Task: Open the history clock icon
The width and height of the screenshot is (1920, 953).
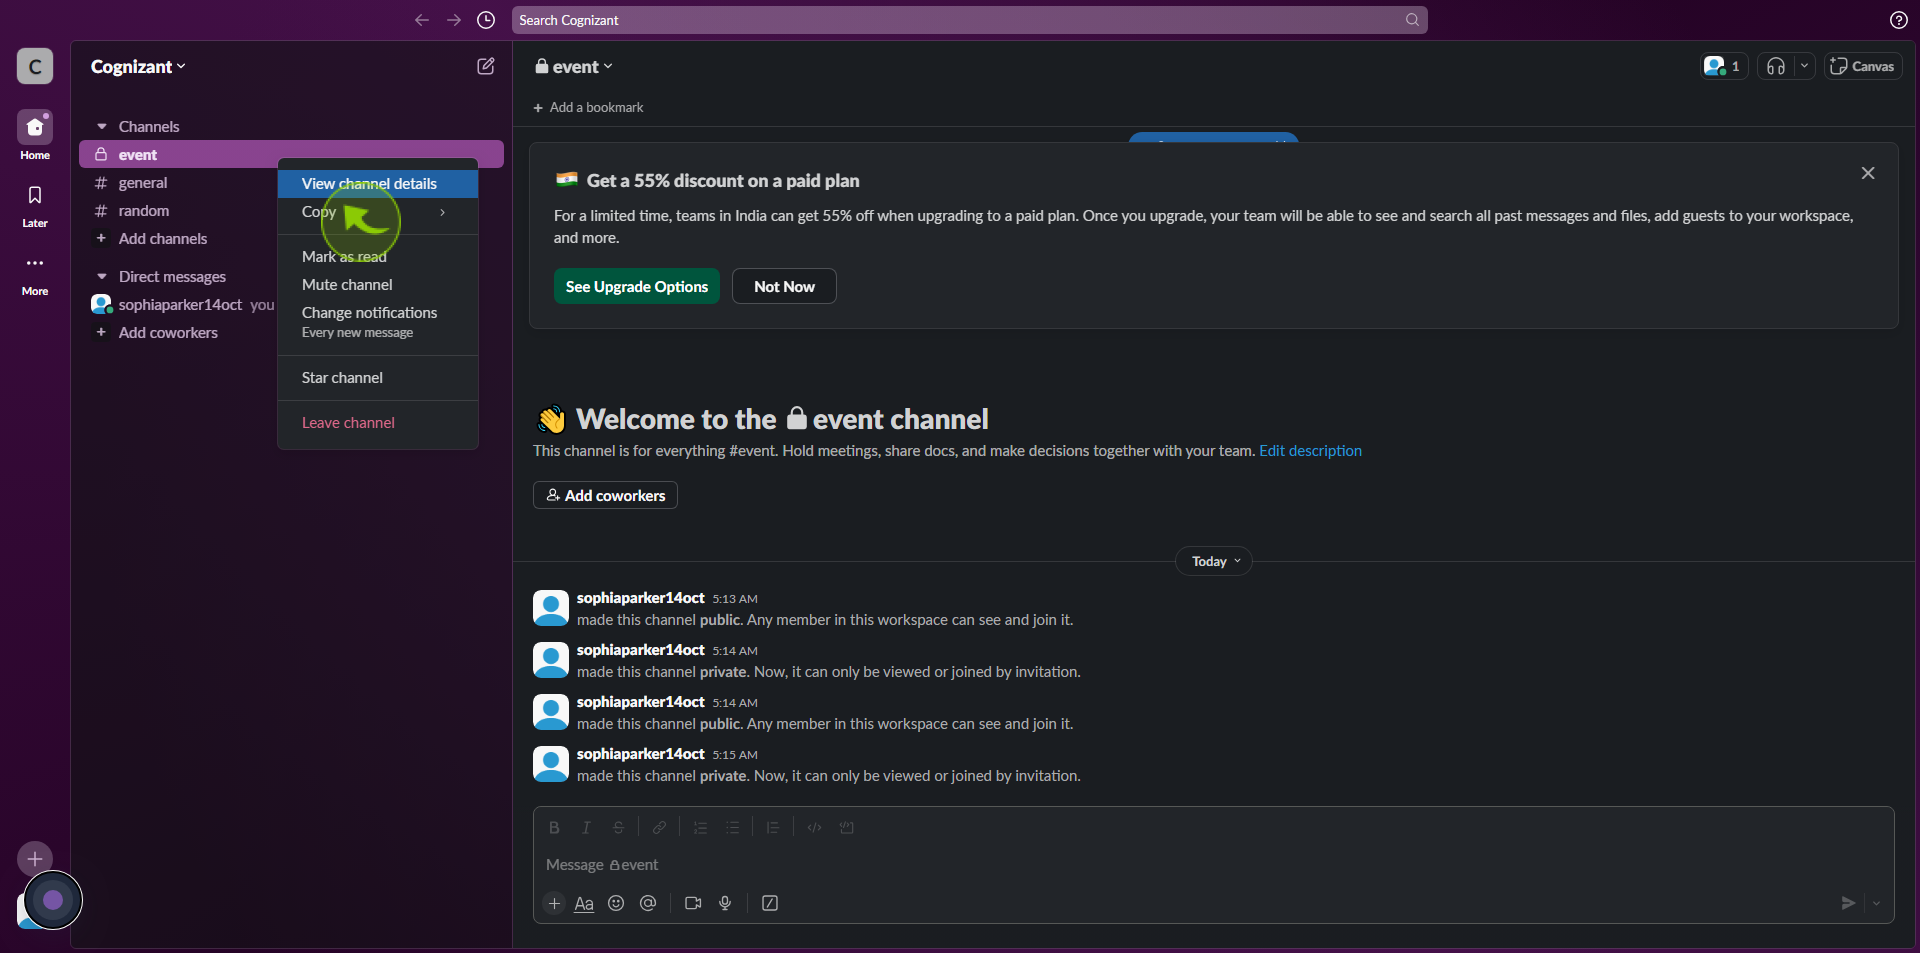Action: coord(486,20)
